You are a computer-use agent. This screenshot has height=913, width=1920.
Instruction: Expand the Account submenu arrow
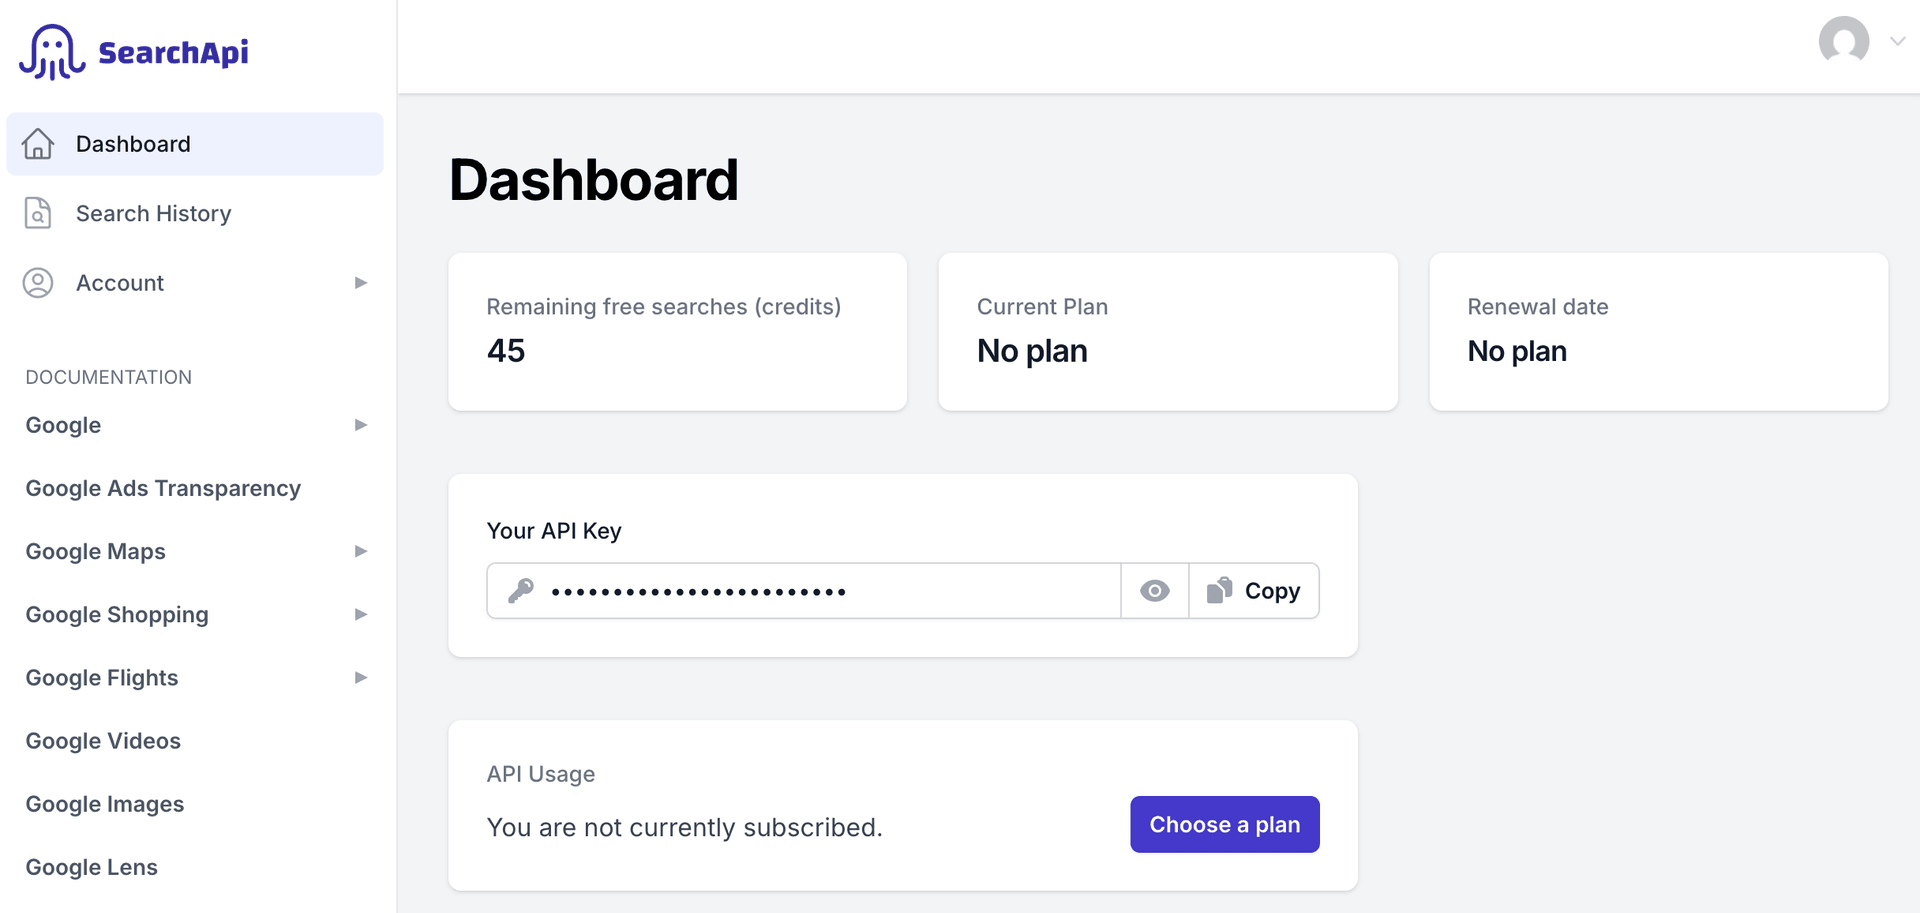361,283
